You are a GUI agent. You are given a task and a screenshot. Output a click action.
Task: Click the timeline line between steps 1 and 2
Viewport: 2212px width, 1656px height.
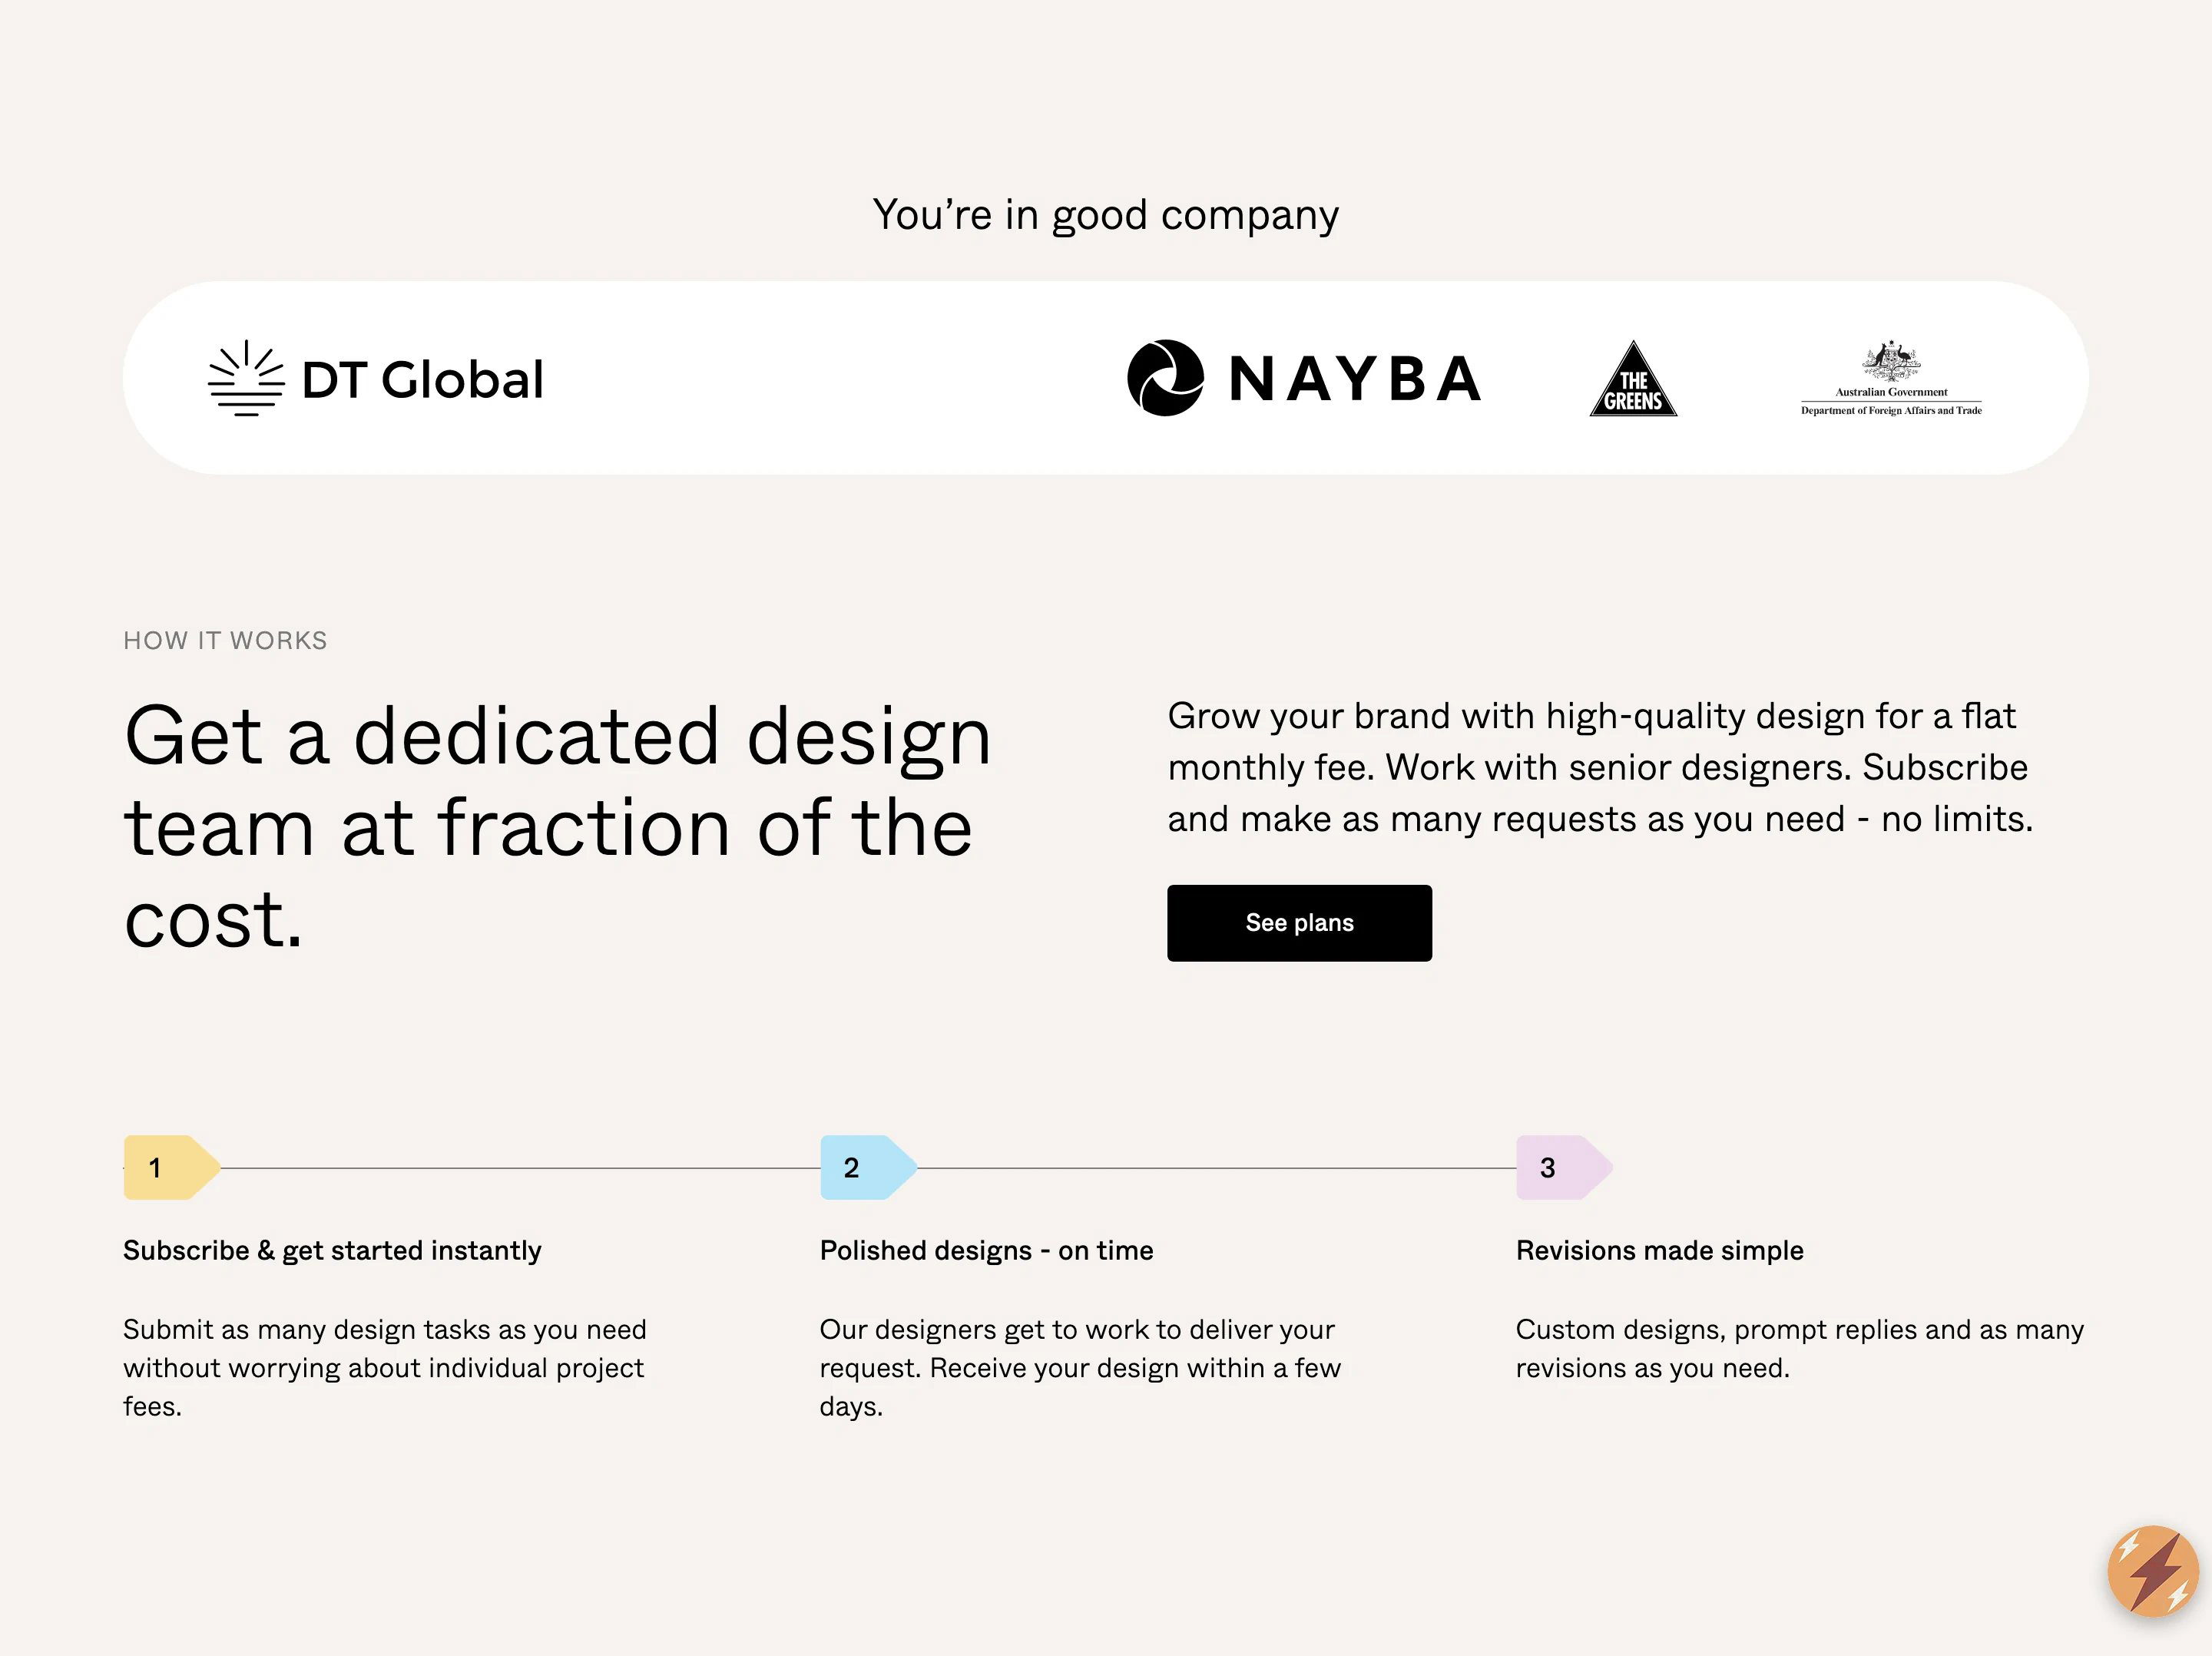click(x=520, y=1168)
